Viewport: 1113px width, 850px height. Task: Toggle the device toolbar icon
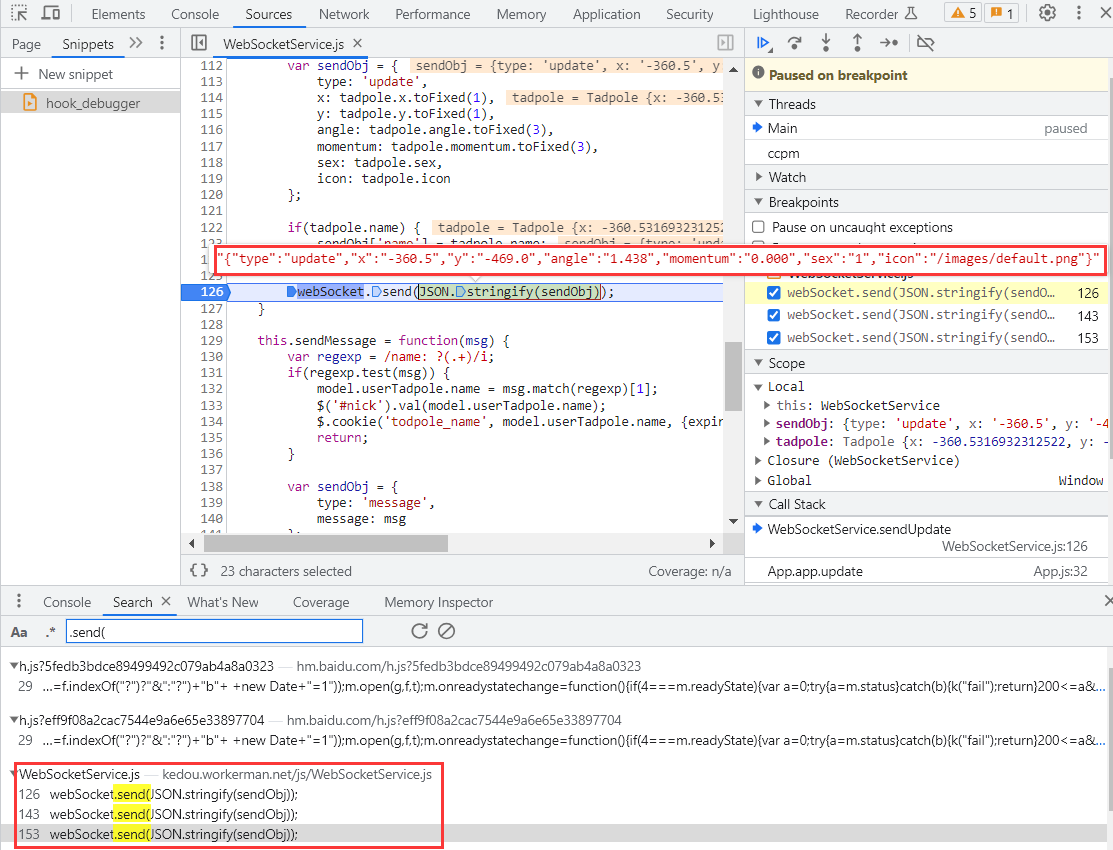(x=51, y=14)
